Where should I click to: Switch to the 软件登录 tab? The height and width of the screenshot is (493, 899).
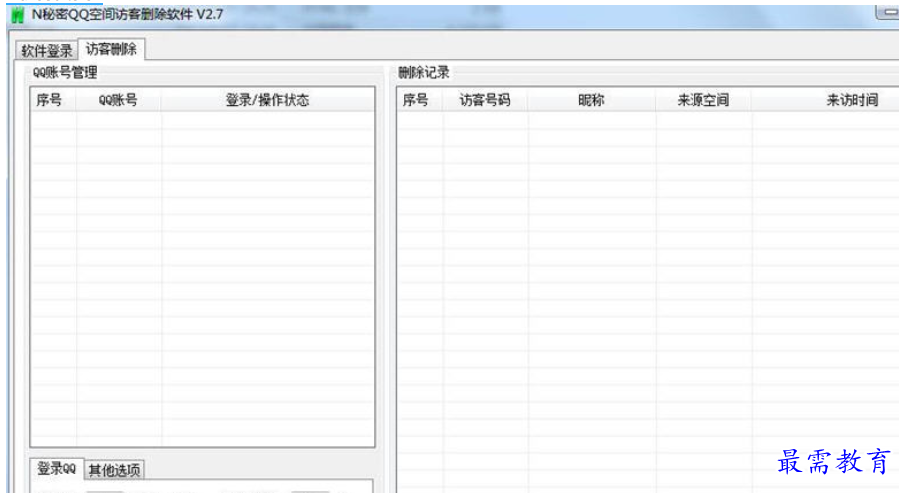[47, 50]
